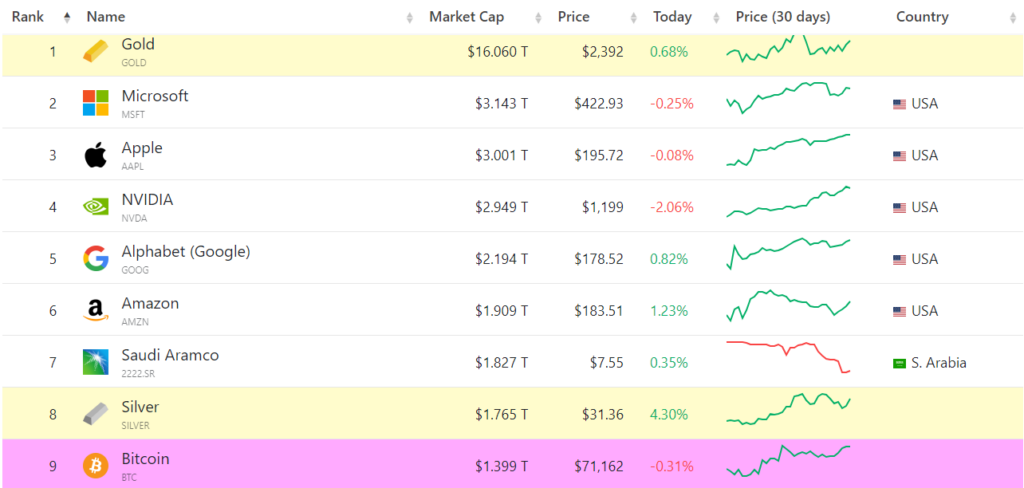Sort by Price column sort arrows
This screenshot has height=488, width=1024.
coord(633,18)
